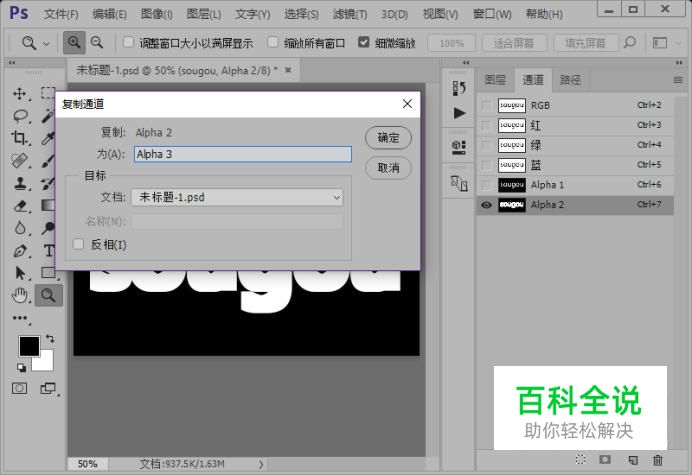
Task: Open the 窗口(W) menu
Action: tap(492, 14)
